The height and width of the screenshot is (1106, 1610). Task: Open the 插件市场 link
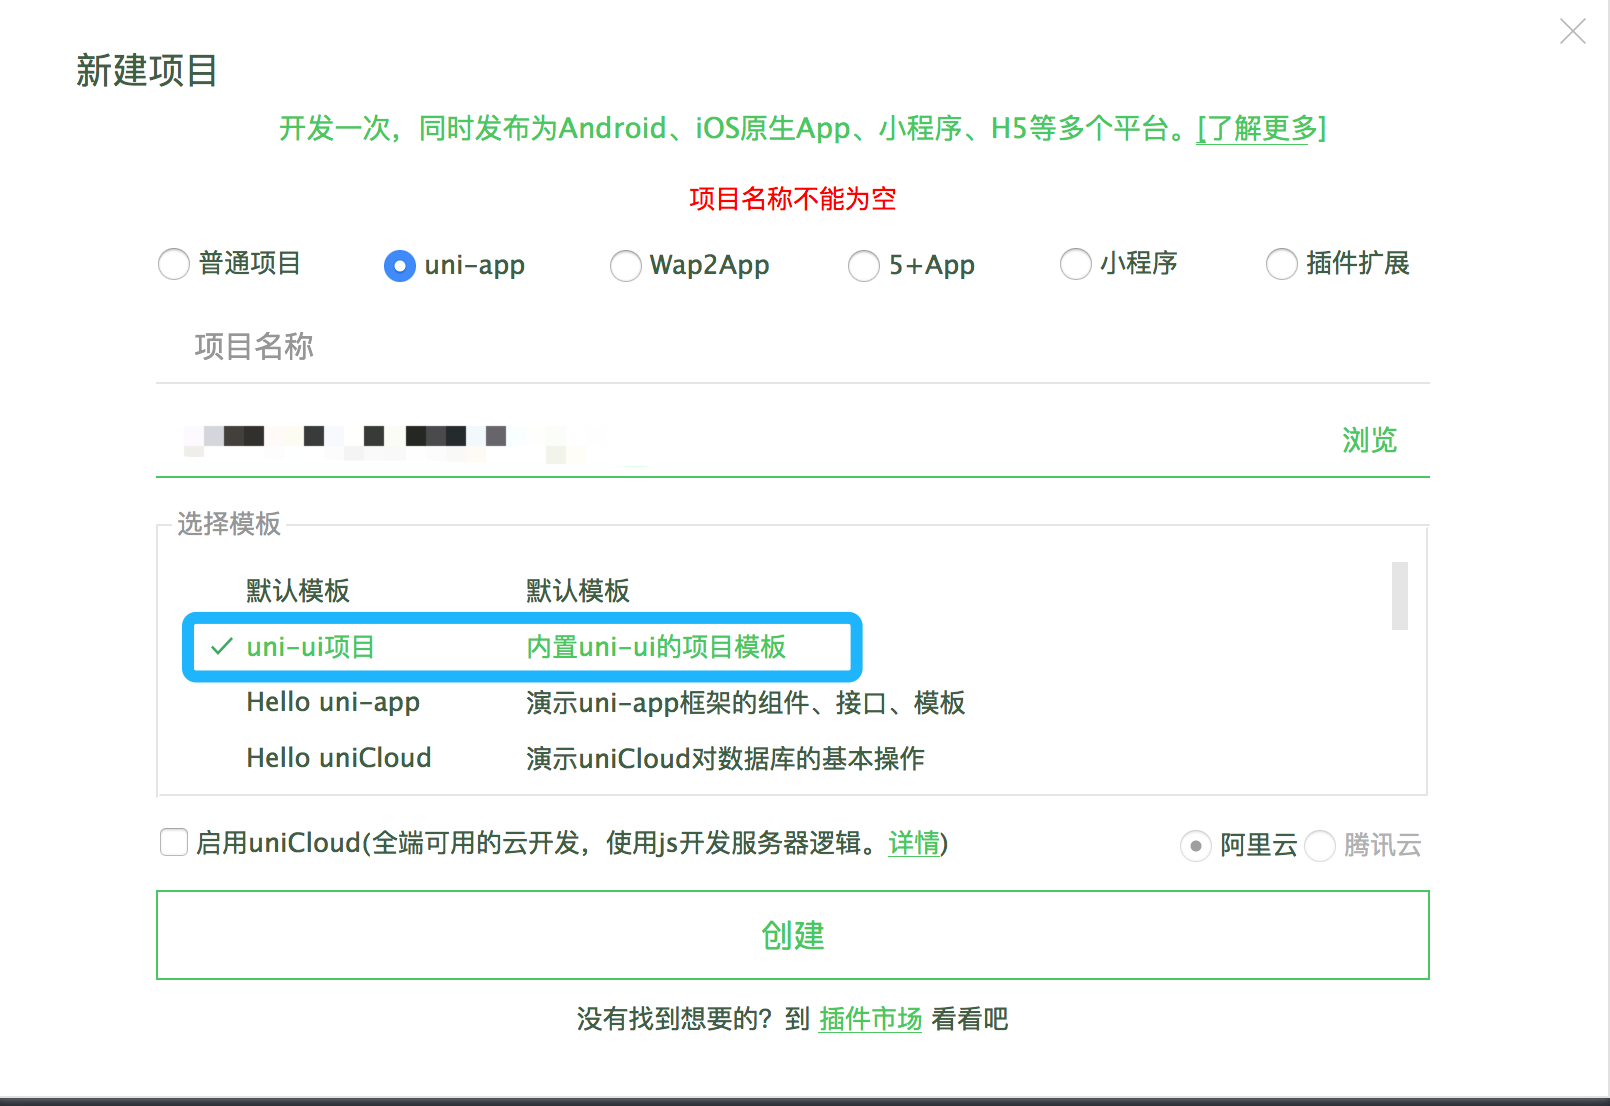coord(870,1019)
